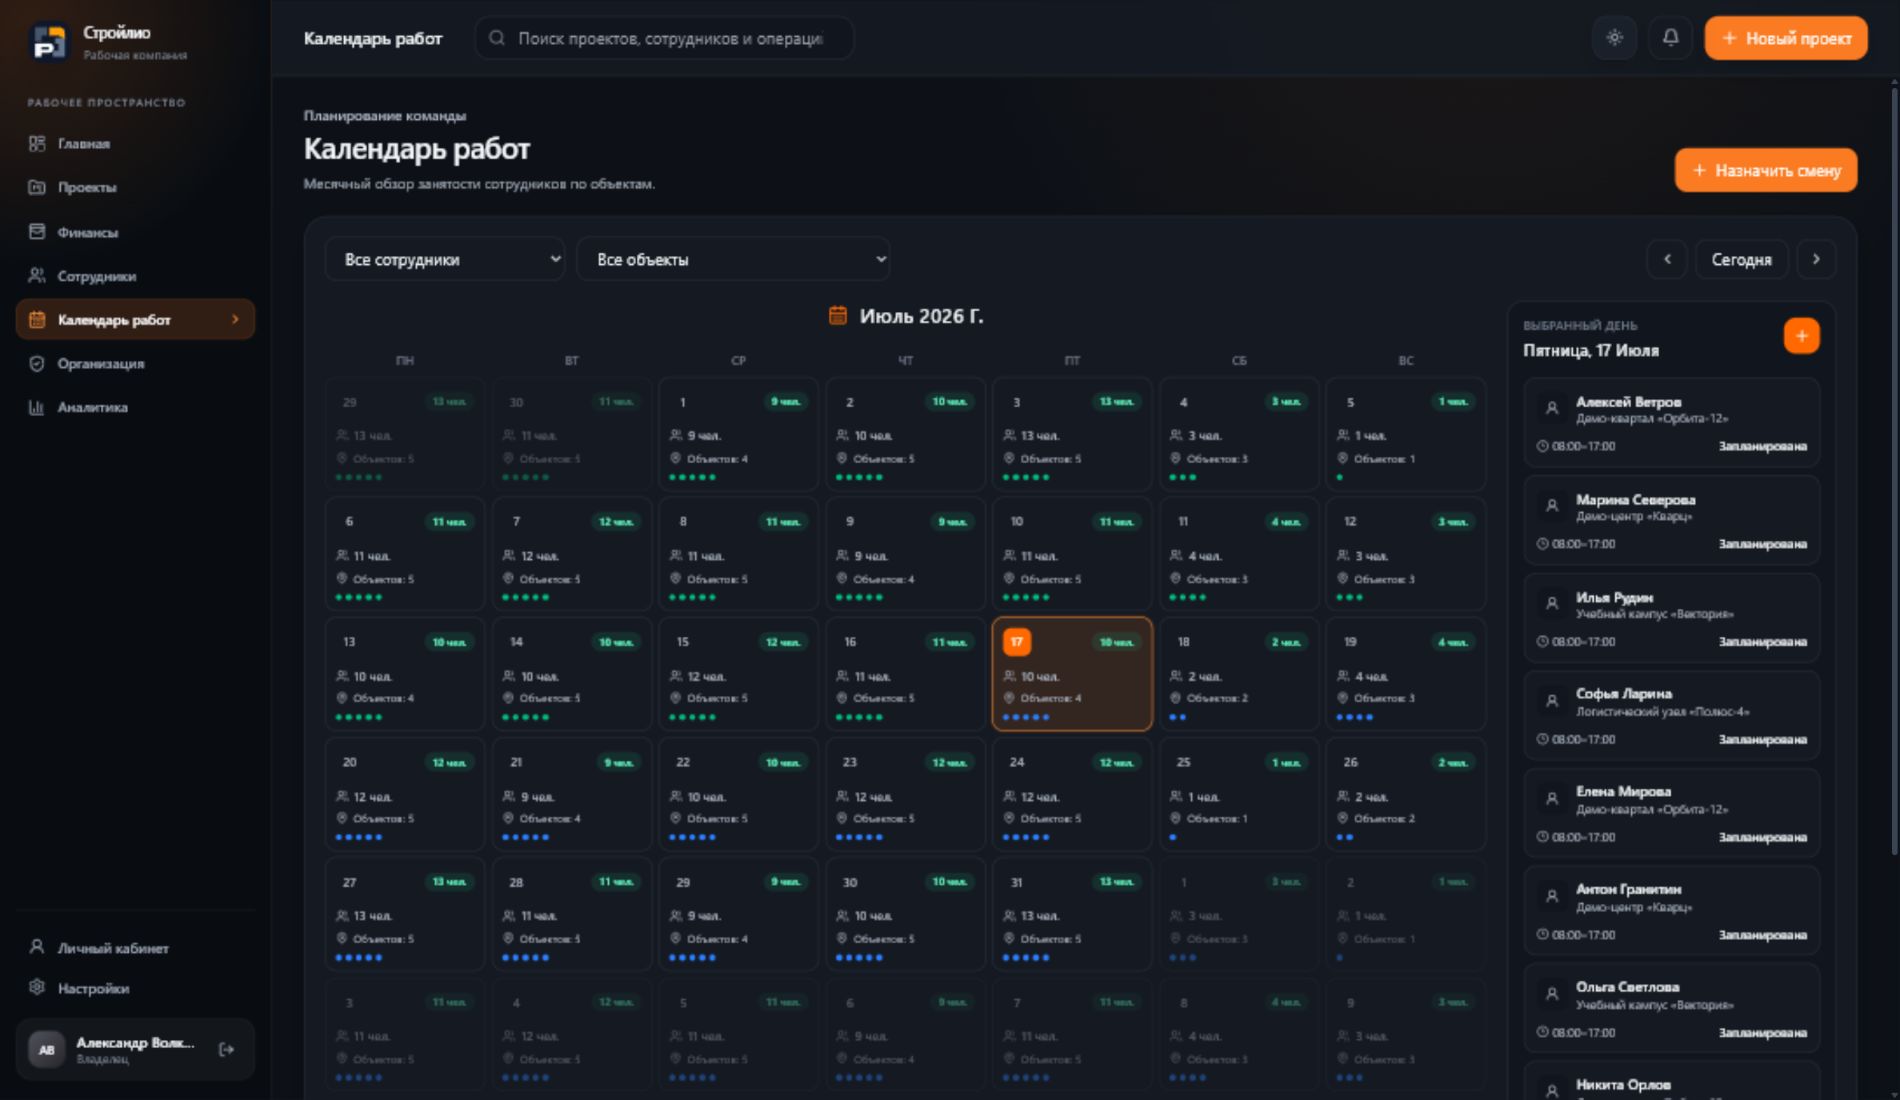This screenshot has height=1100, width=1900.
Task: Open Финансы in sidebar
Action: pyautogui.click(x=135, y=232)
